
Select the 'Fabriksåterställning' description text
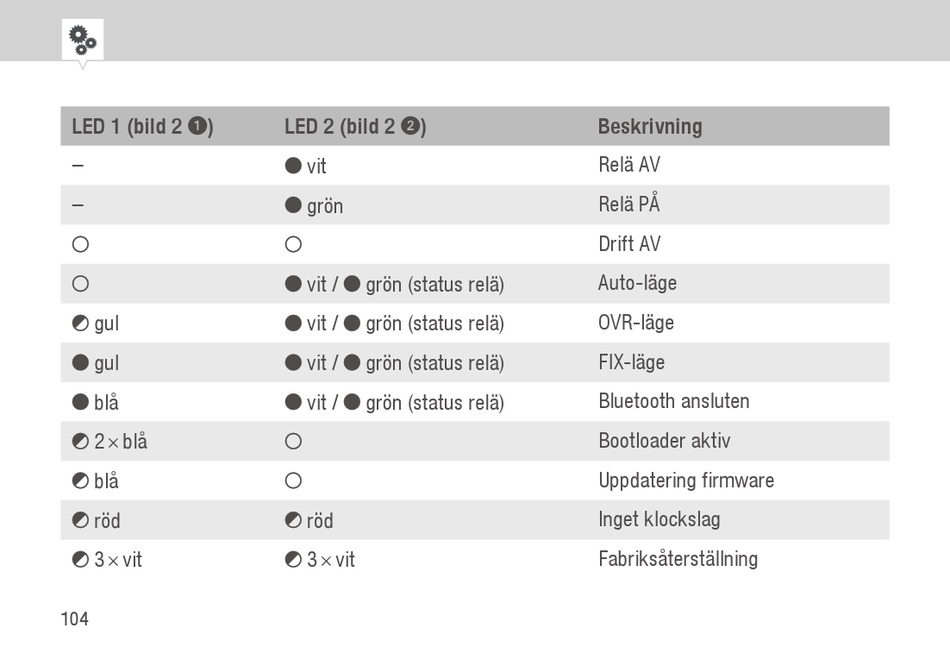pos(678,559)
